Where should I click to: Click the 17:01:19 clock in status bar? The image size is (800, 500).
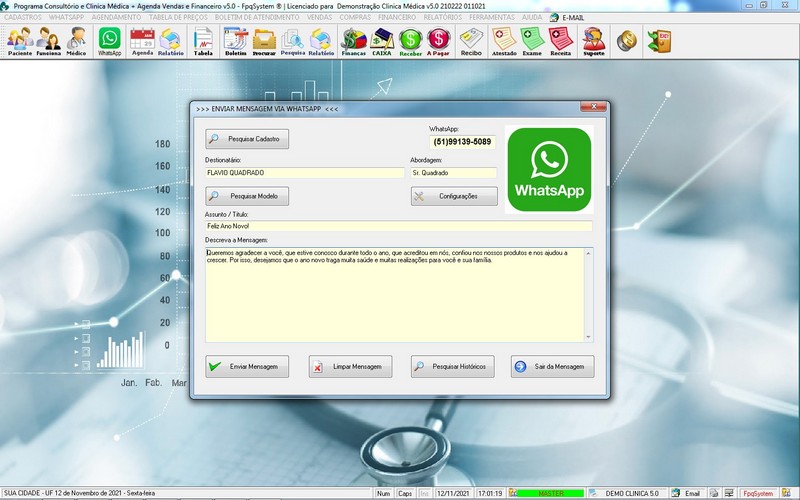click(x=490, y=493)
